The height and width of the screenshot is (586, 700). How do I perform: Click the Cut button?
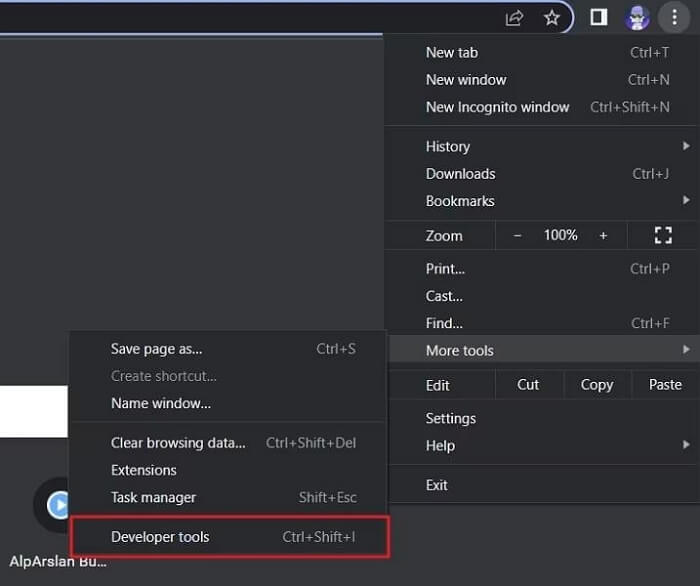coord(528,385)
